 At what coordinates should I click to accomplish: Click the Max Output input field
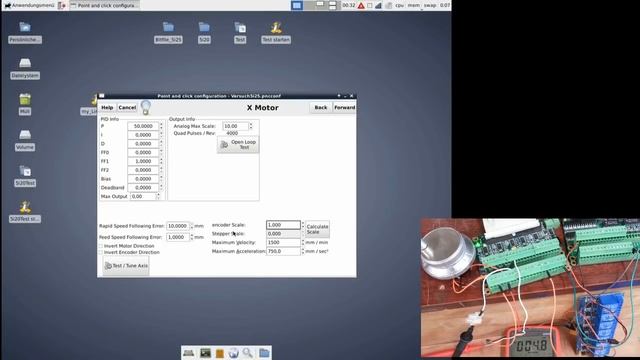coord(143,196)
